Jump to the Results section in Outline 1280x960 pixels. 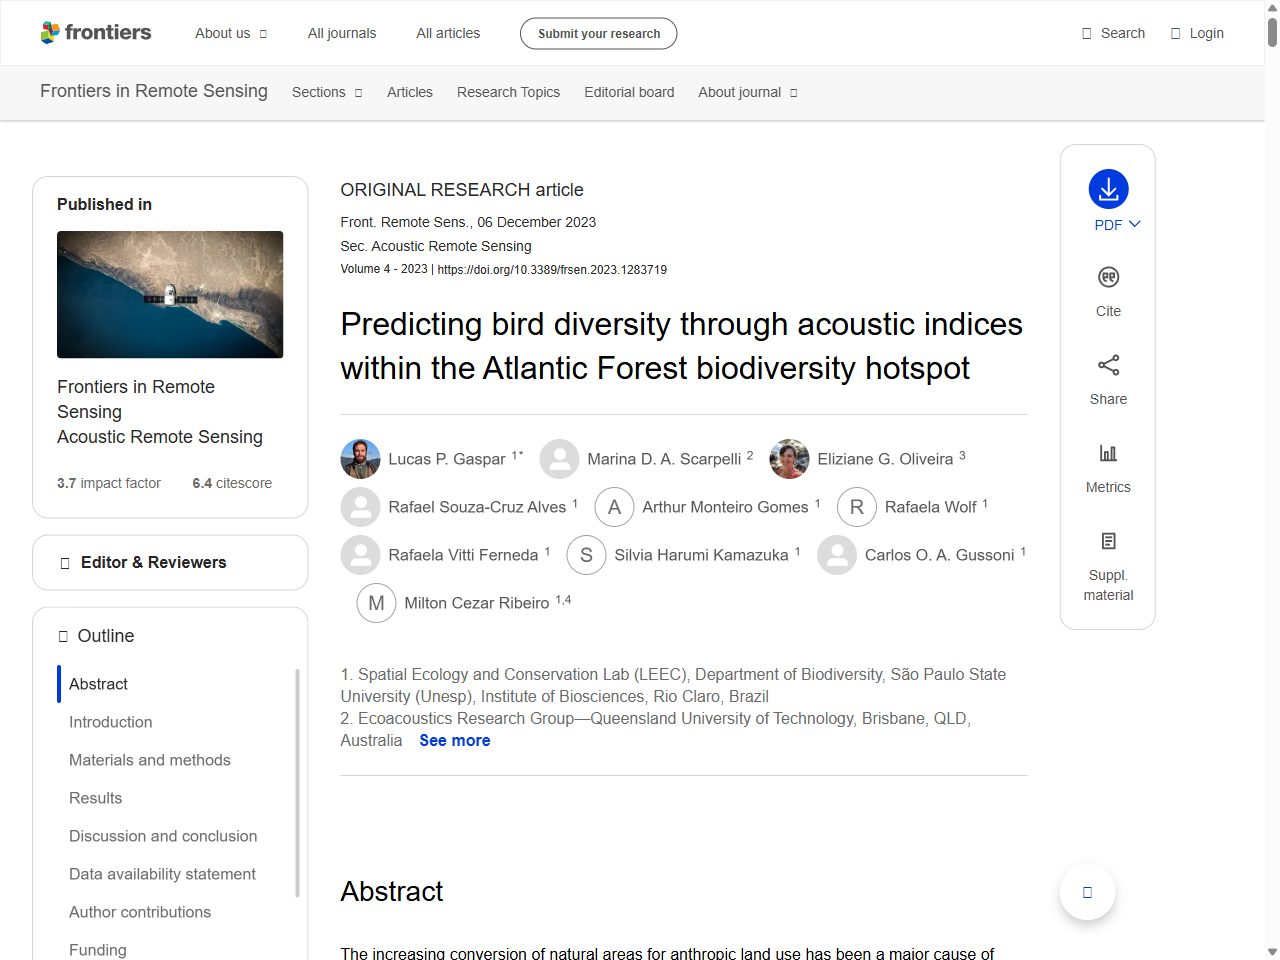coord(95,798)
